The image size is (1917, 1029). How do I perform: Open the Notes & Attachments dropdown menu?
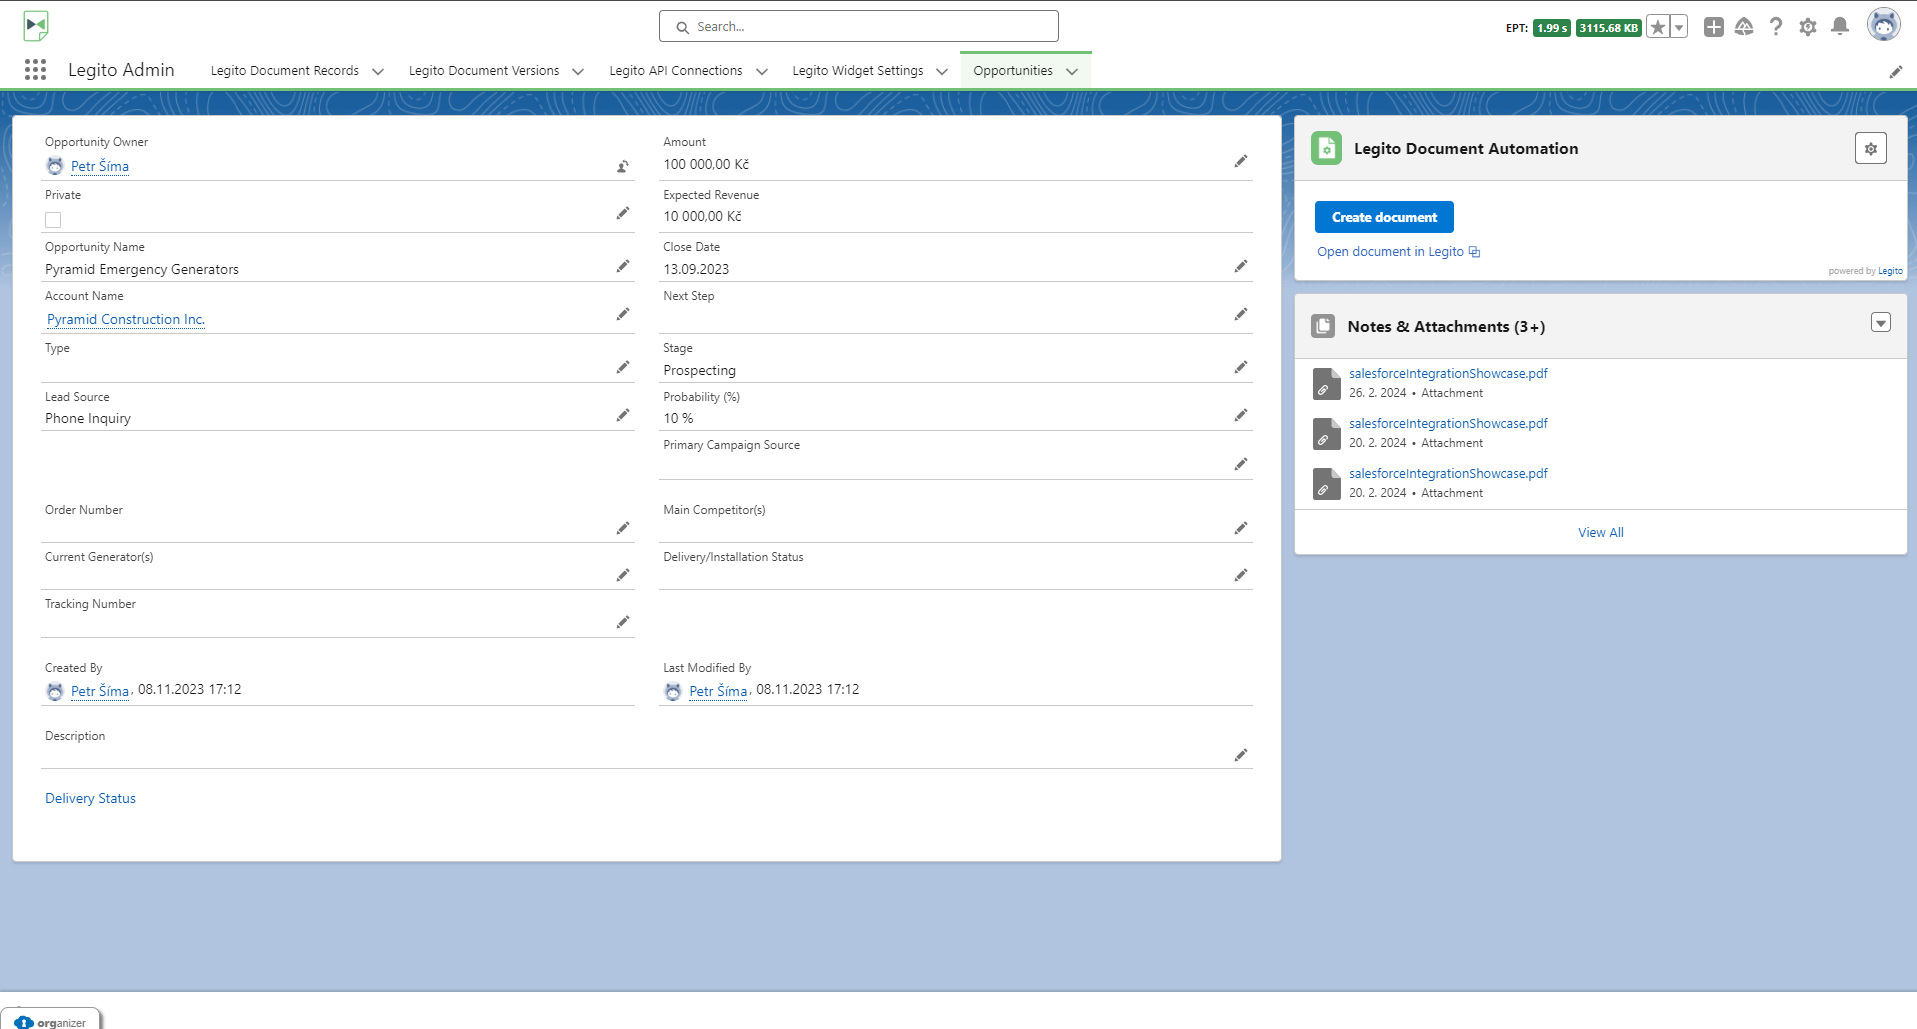(1880, 323)
